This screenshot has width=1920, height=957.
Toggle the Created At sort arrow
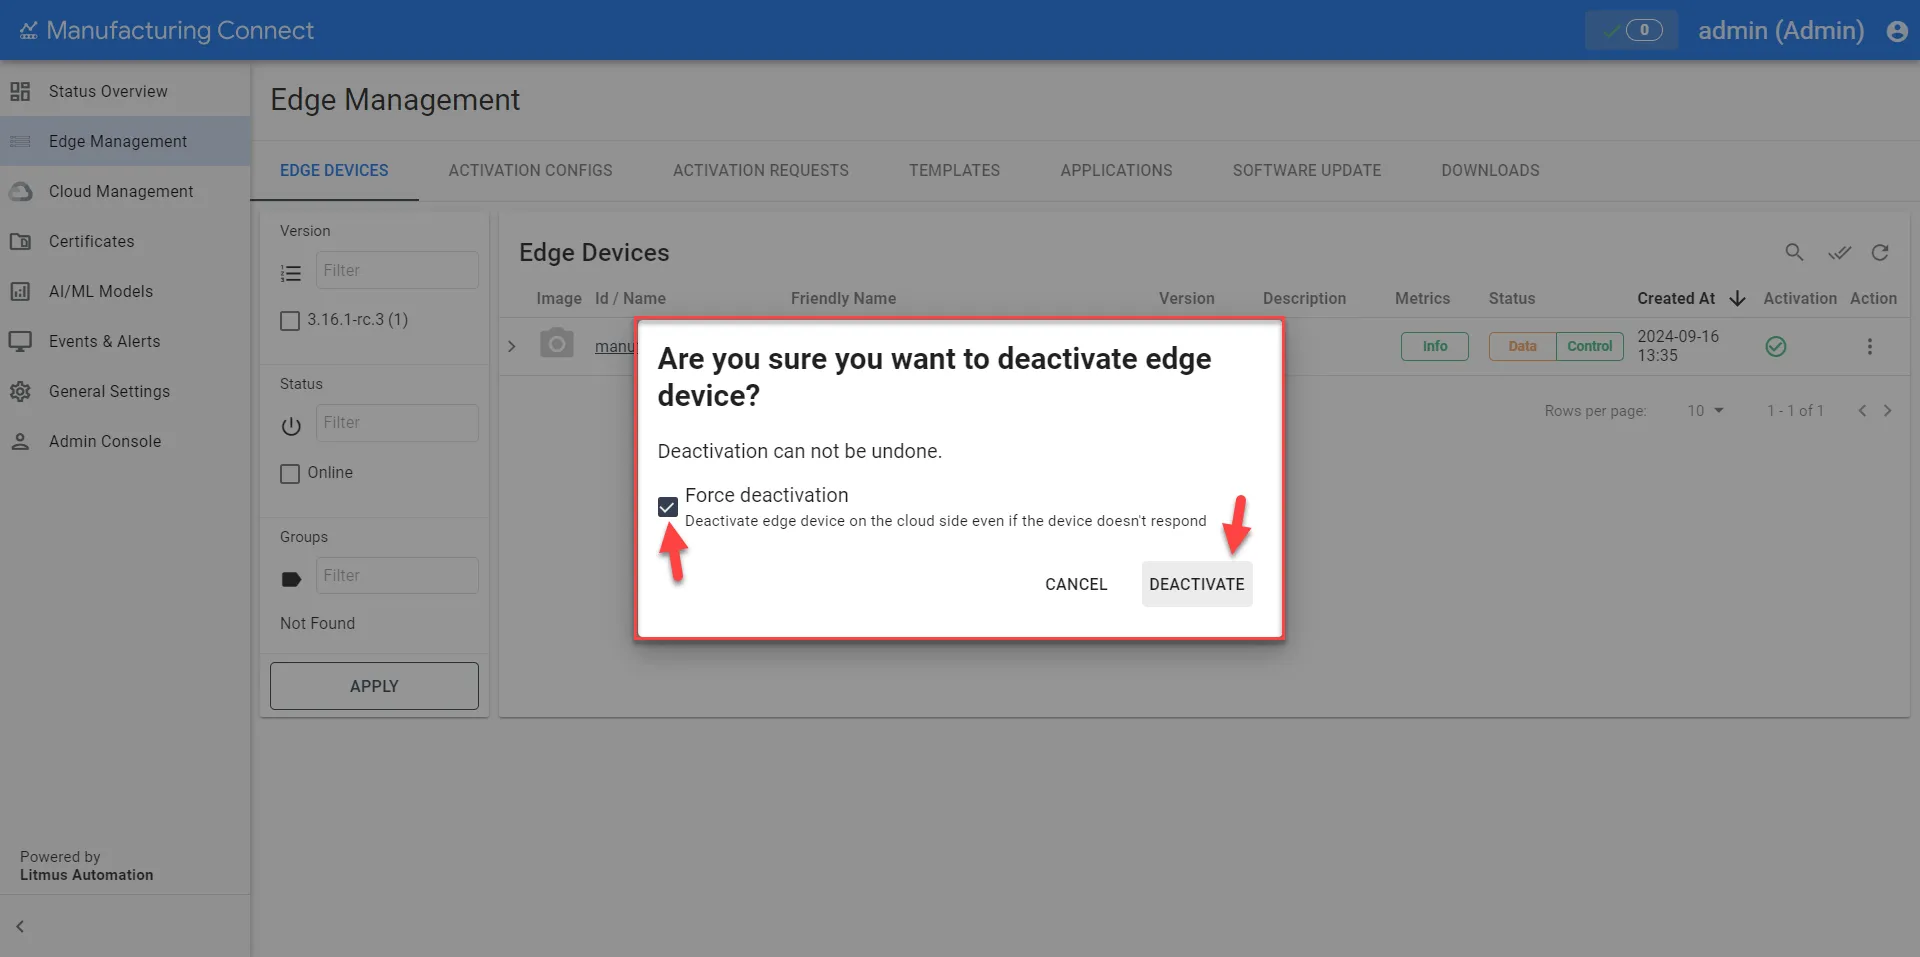pos(1738,298)
